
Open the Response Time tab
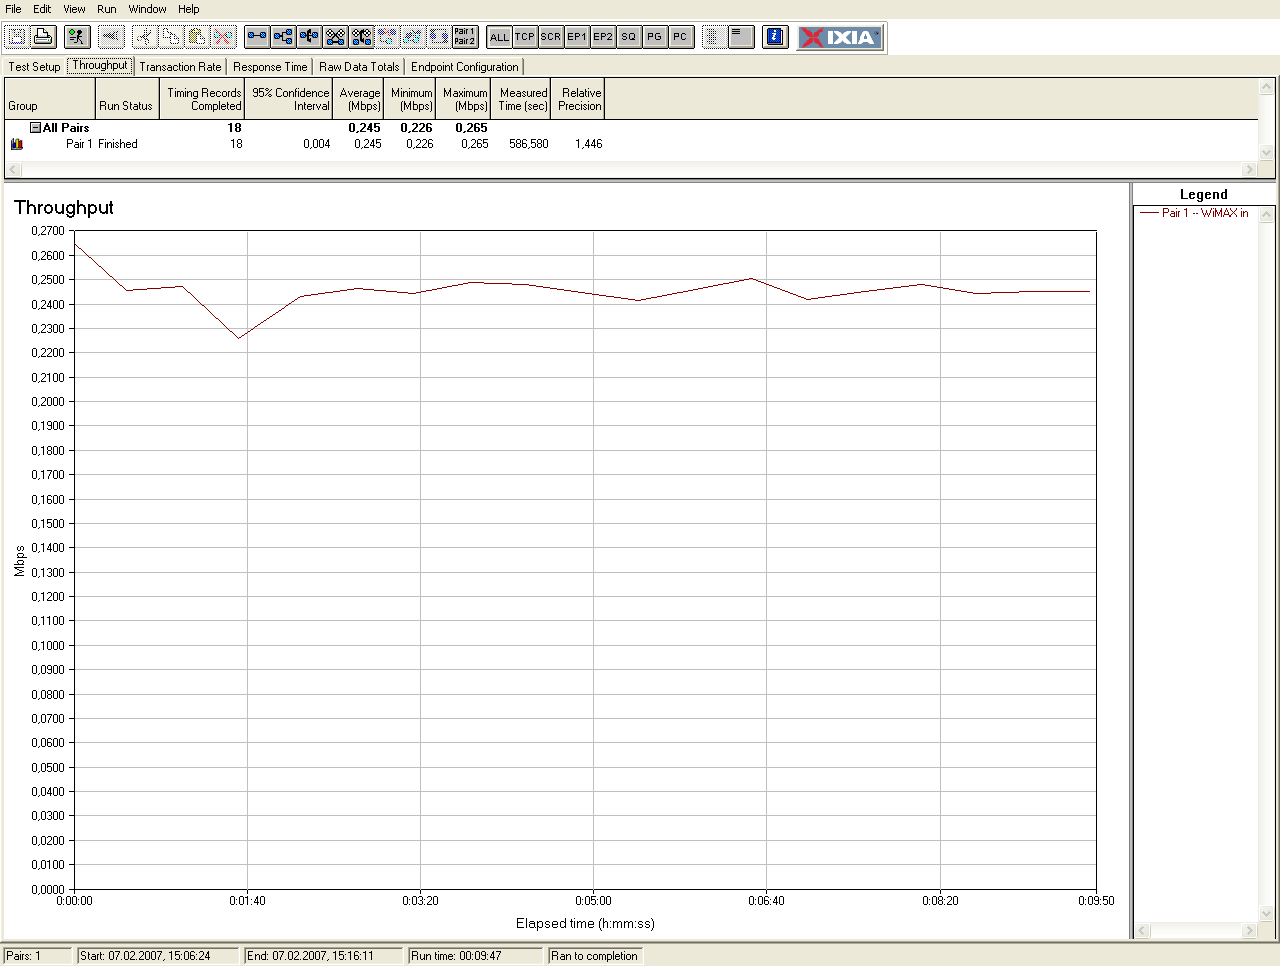[x=270, y=67]
